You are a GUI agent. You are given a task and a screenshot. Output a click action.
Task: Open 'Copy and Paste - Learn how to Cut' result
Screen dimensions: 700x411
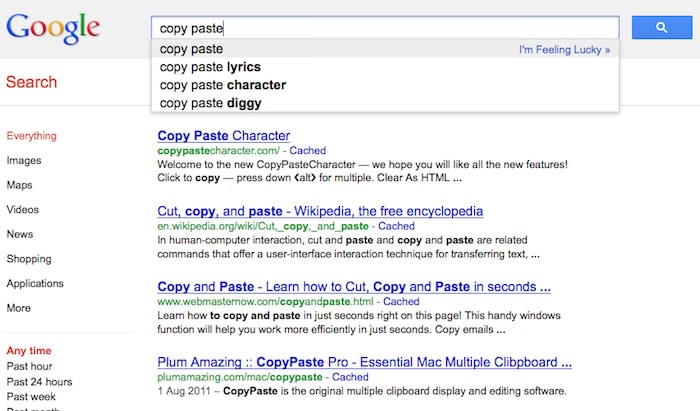pos(354,286)
